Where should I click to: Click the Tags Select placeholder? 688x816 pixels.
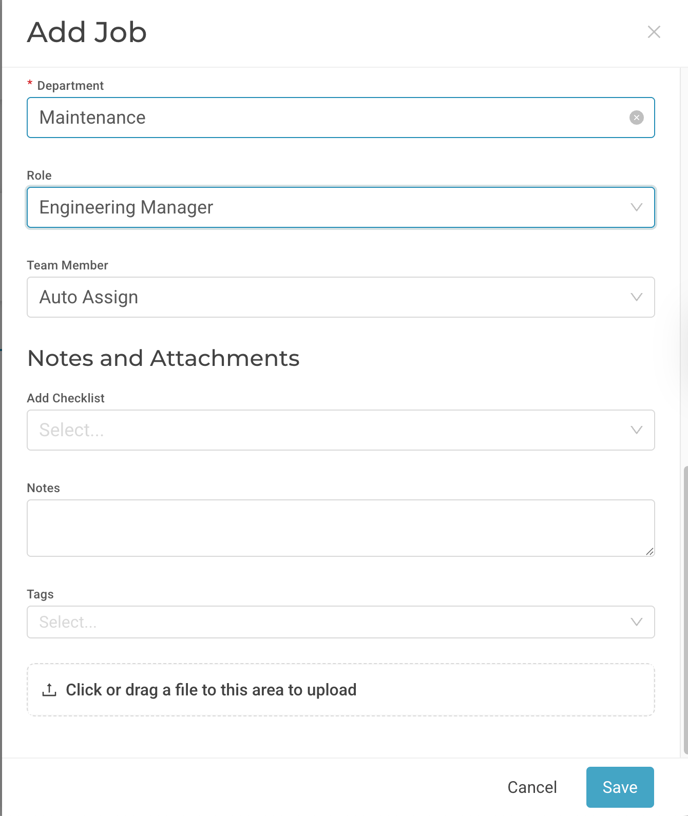(68, 622)
